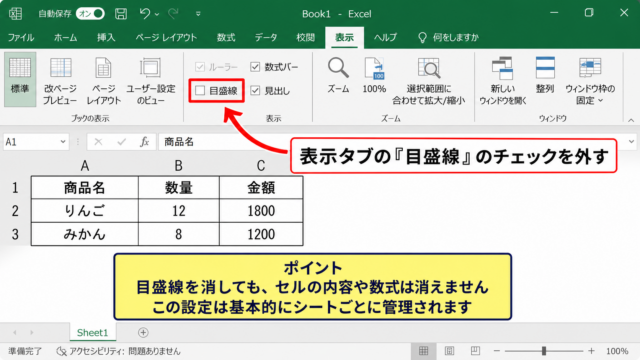Open the ヘルプ tab

pyautogui.click(x=385, y=38)
